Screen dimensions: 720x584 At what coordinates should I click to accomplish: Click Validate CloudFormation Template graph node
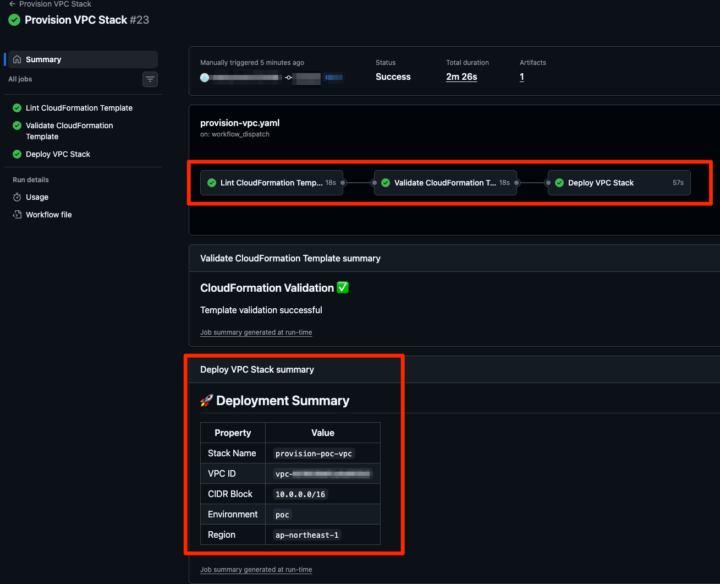tap(445, 183)
